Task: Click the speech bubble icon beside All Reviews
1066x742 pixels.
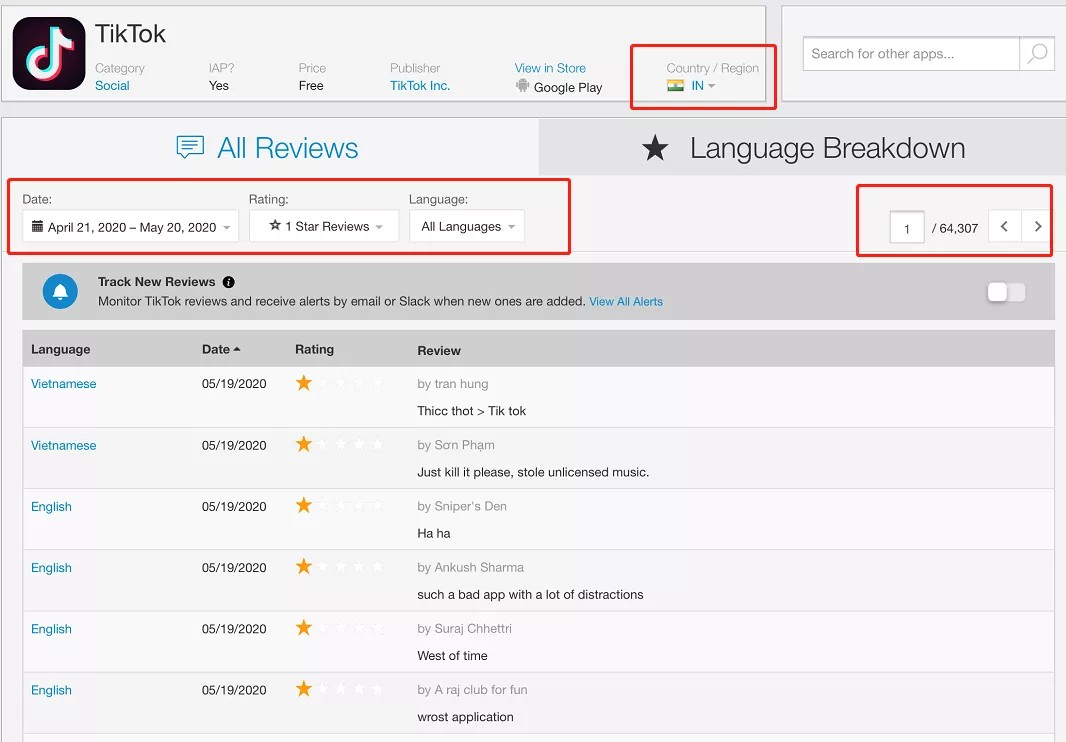Action: (x=190, y=147)
